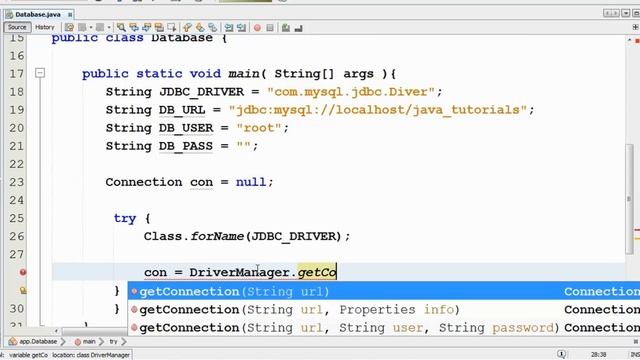
Task: Close the Database.java tab
Action: [70, 15]
